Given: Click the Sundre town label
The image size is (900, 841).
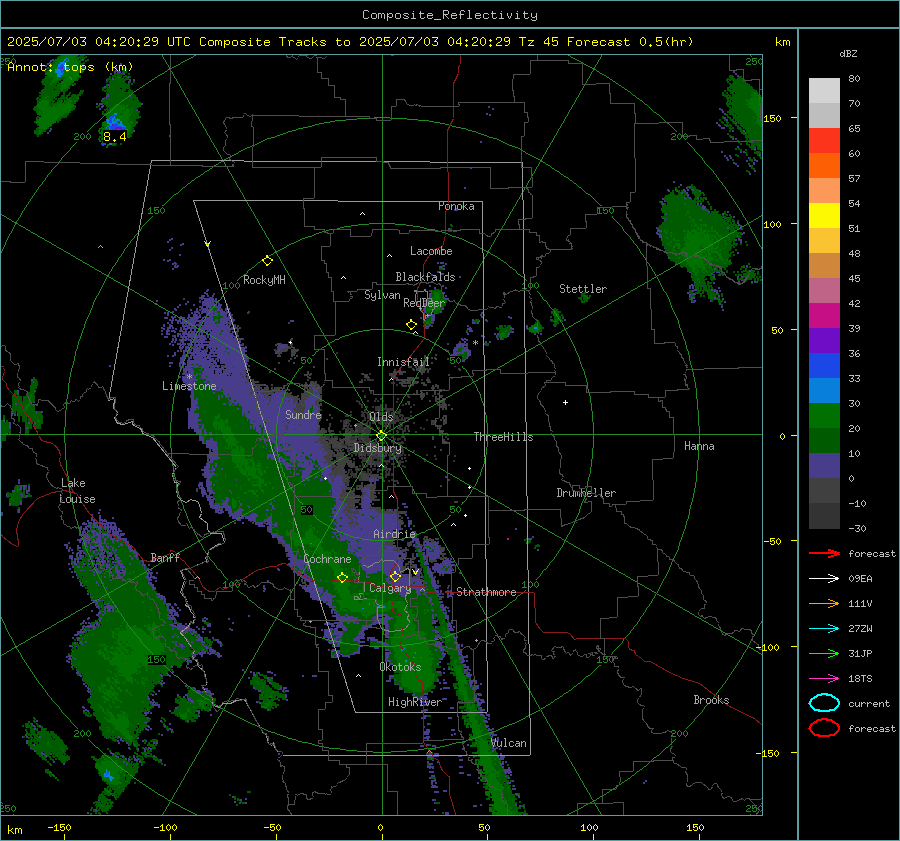Looking at the screenshot, I should click(x=303, y=414).
